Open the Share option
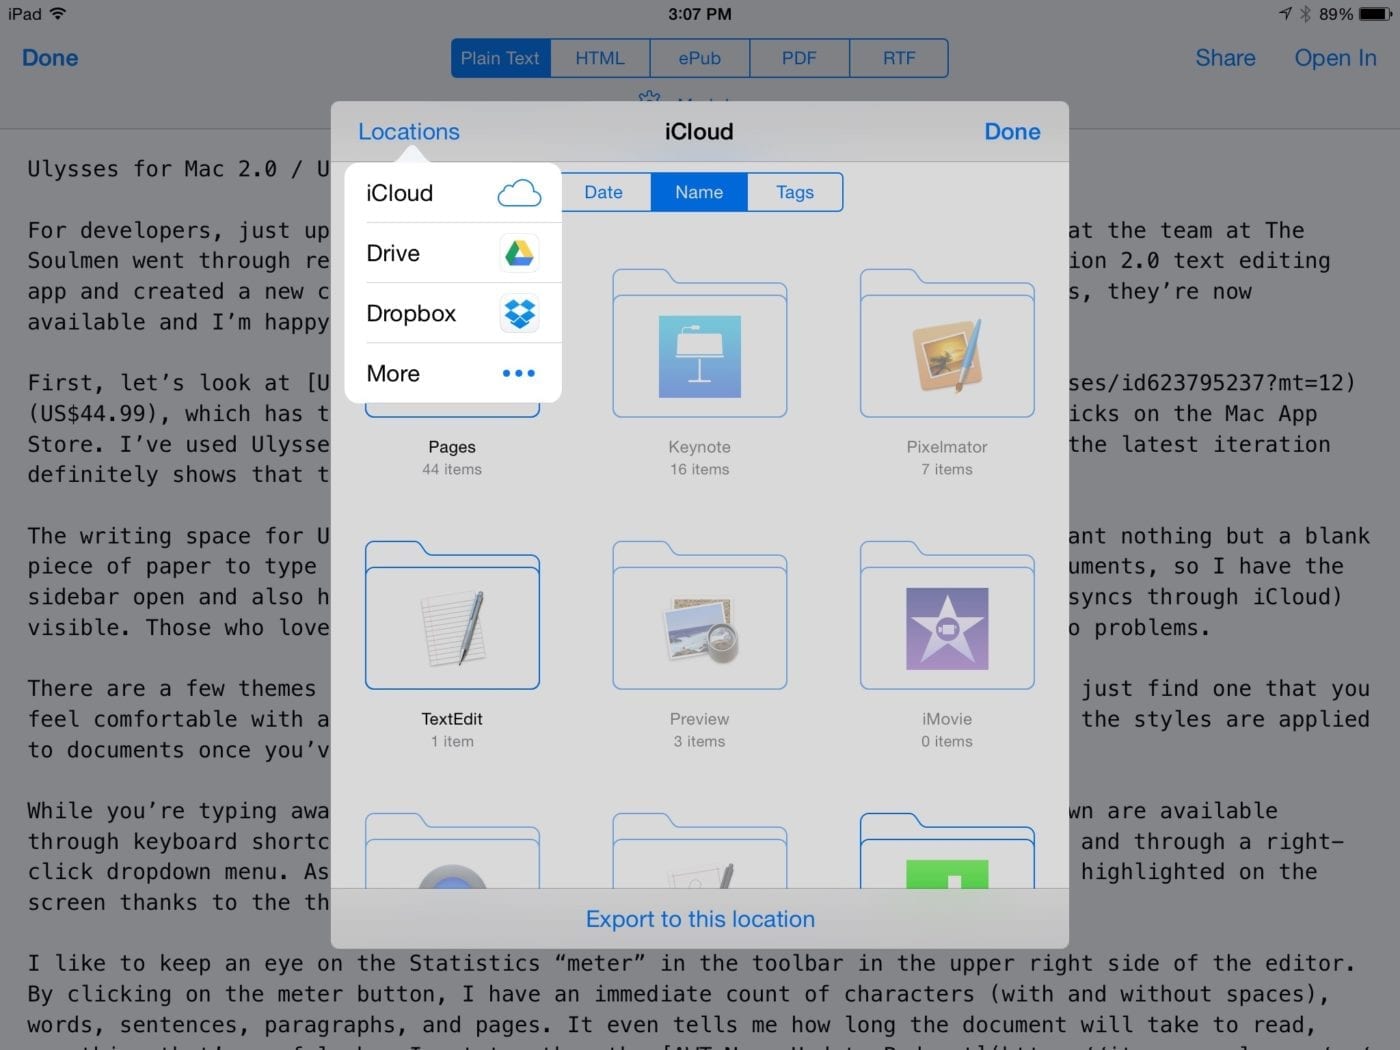1400x1050 pixels. pyautogui.click(x=1225, y=58)
